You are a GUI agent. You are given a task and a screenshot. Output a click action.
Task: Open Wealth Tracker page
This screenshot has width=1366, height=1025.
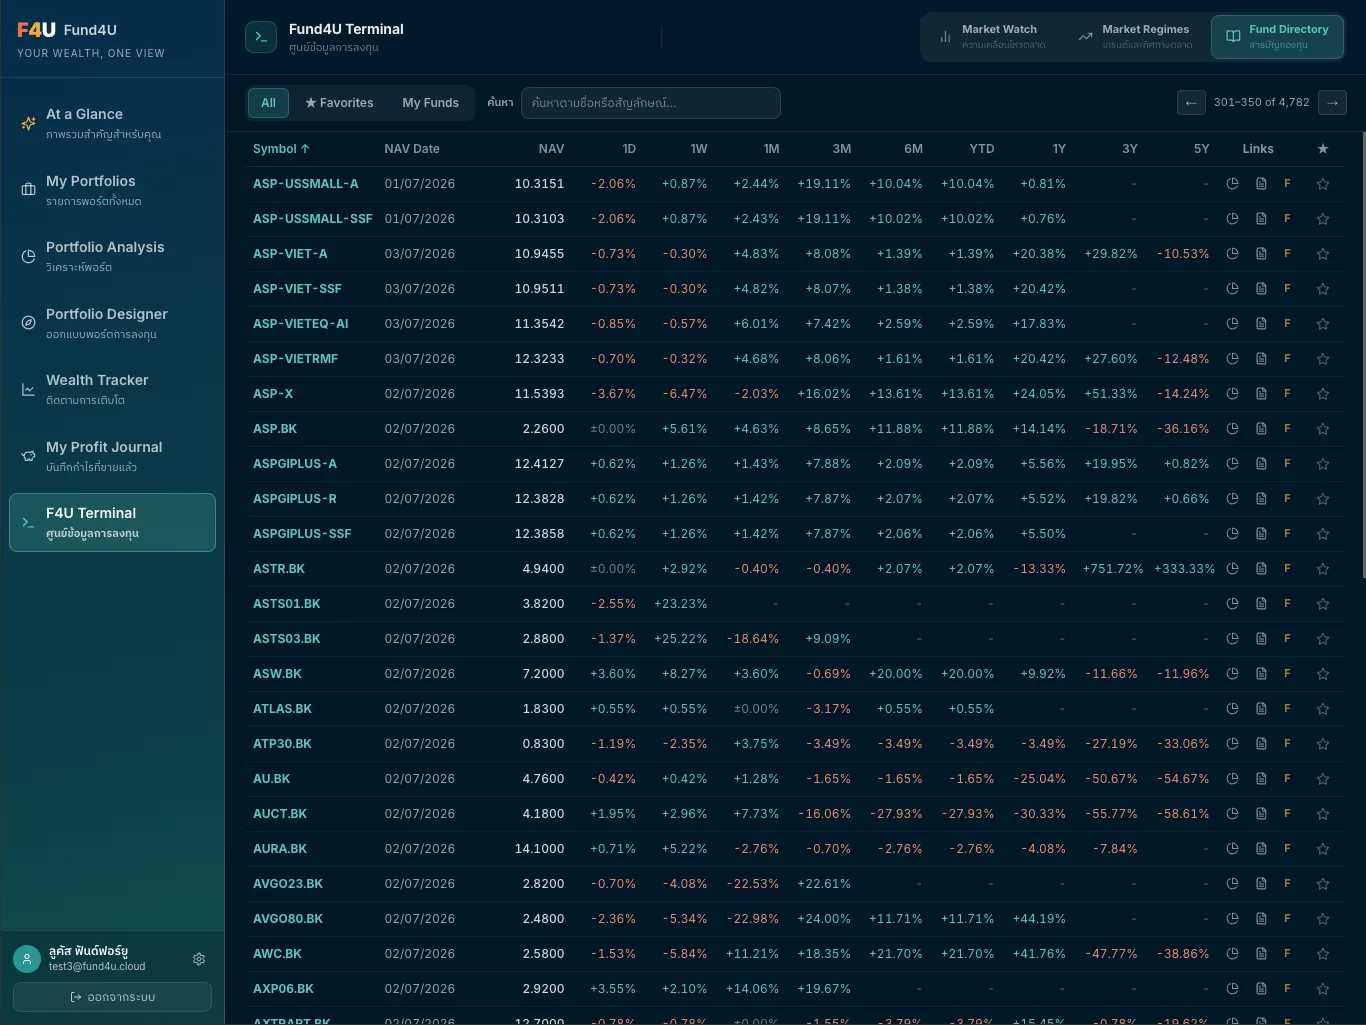tap(112, 389)
